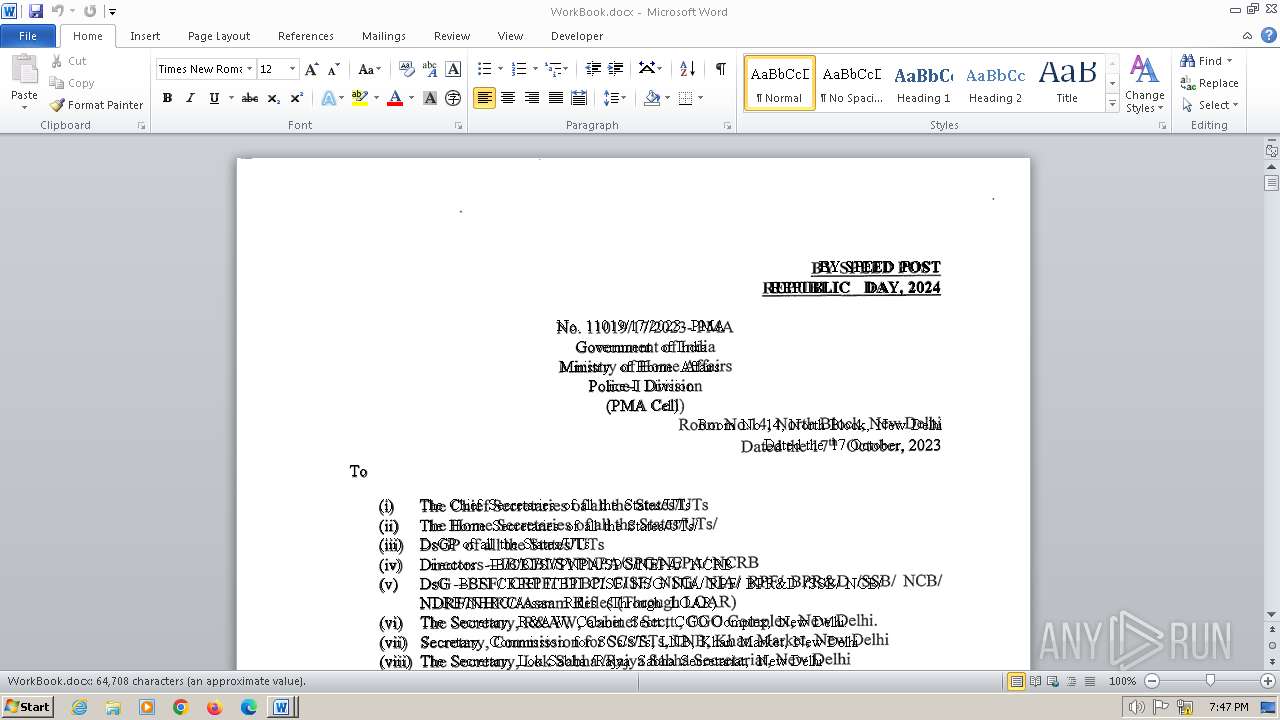The width and height of the screenshot is (1280, 720).
Task: Toggle Superscript formatting
Action: tap(297, 98)
